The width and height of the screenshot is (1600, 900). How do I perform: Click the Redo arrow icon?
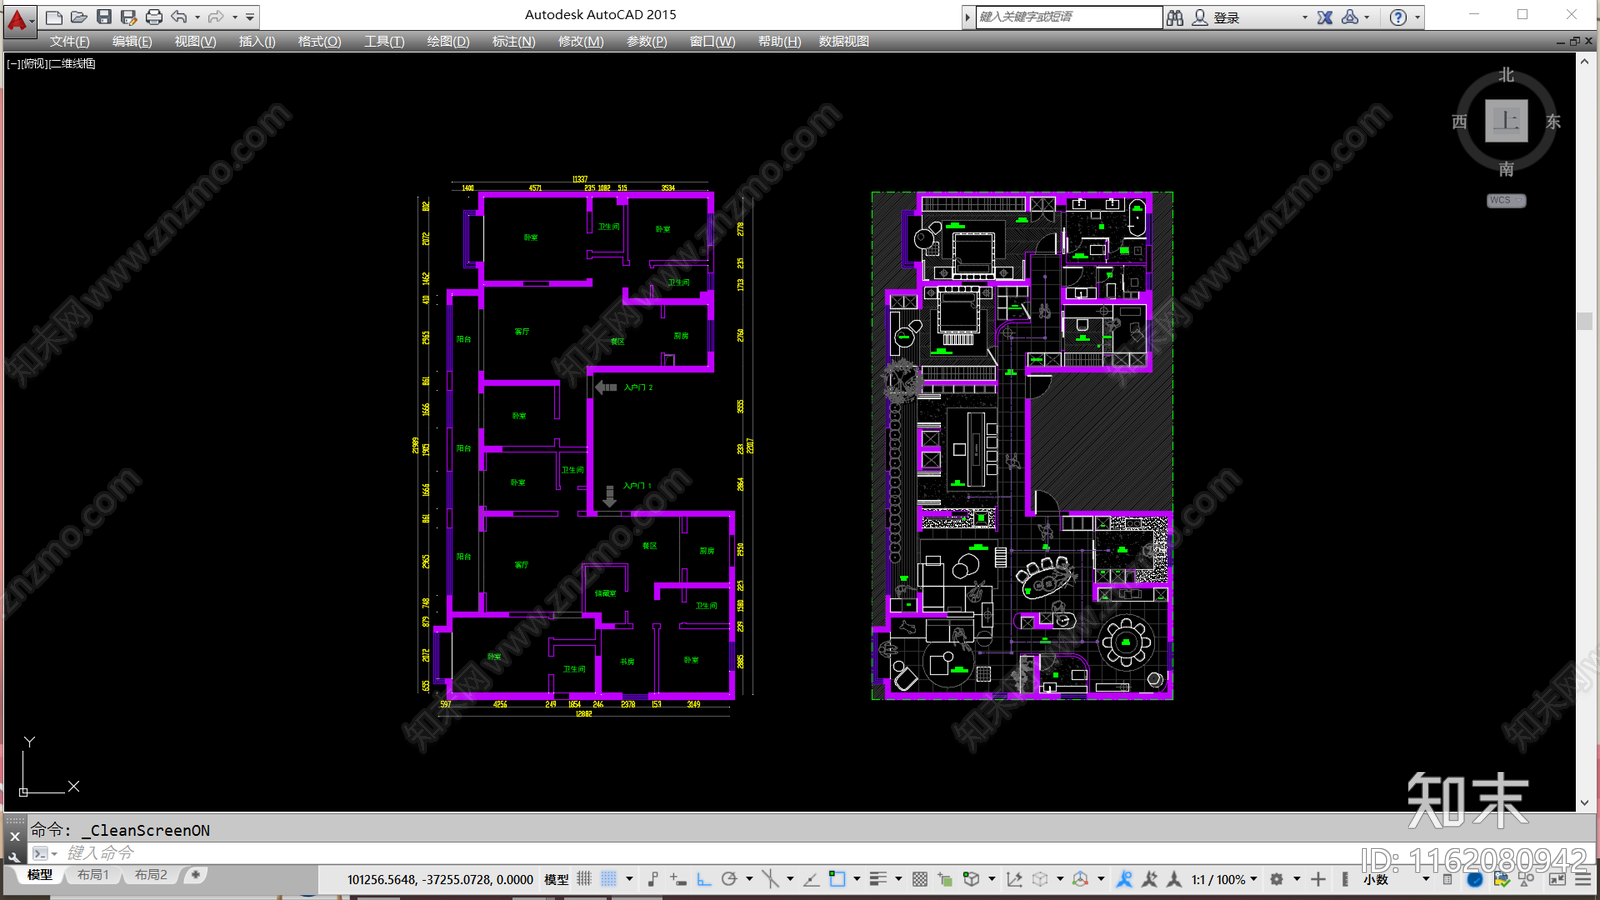click(216, 17)
